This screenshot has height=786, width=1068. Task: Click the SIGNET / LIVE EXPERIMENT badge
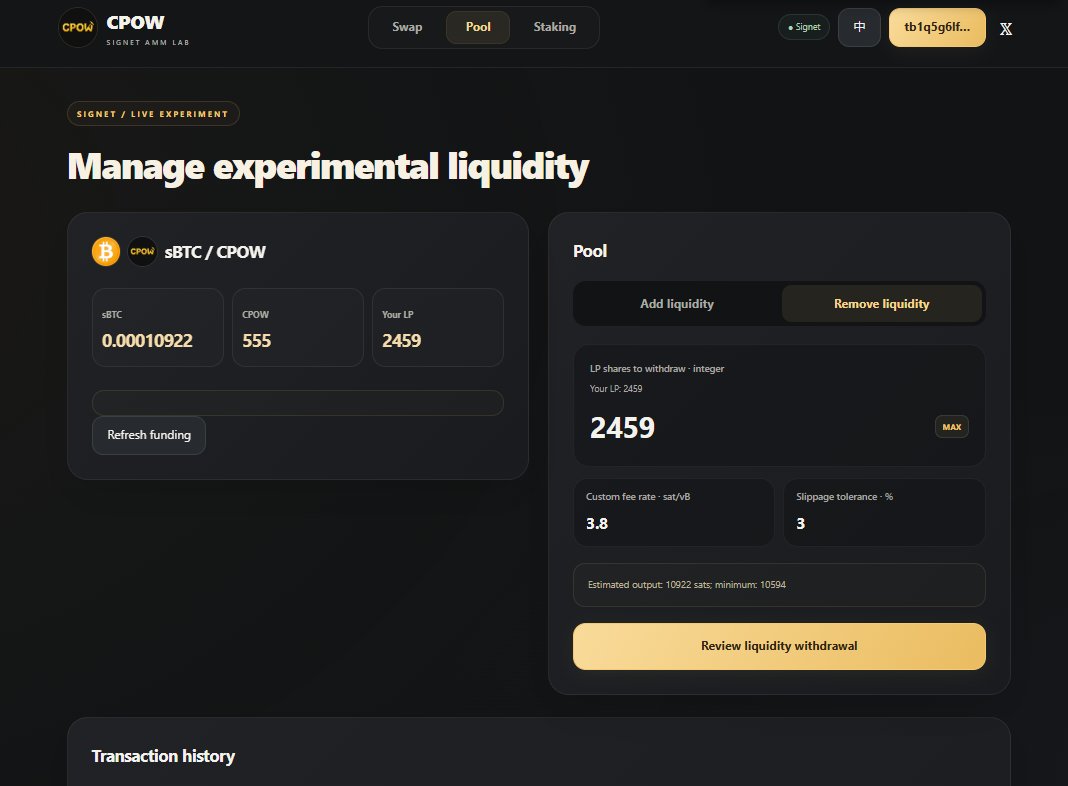tap(153, 114)
